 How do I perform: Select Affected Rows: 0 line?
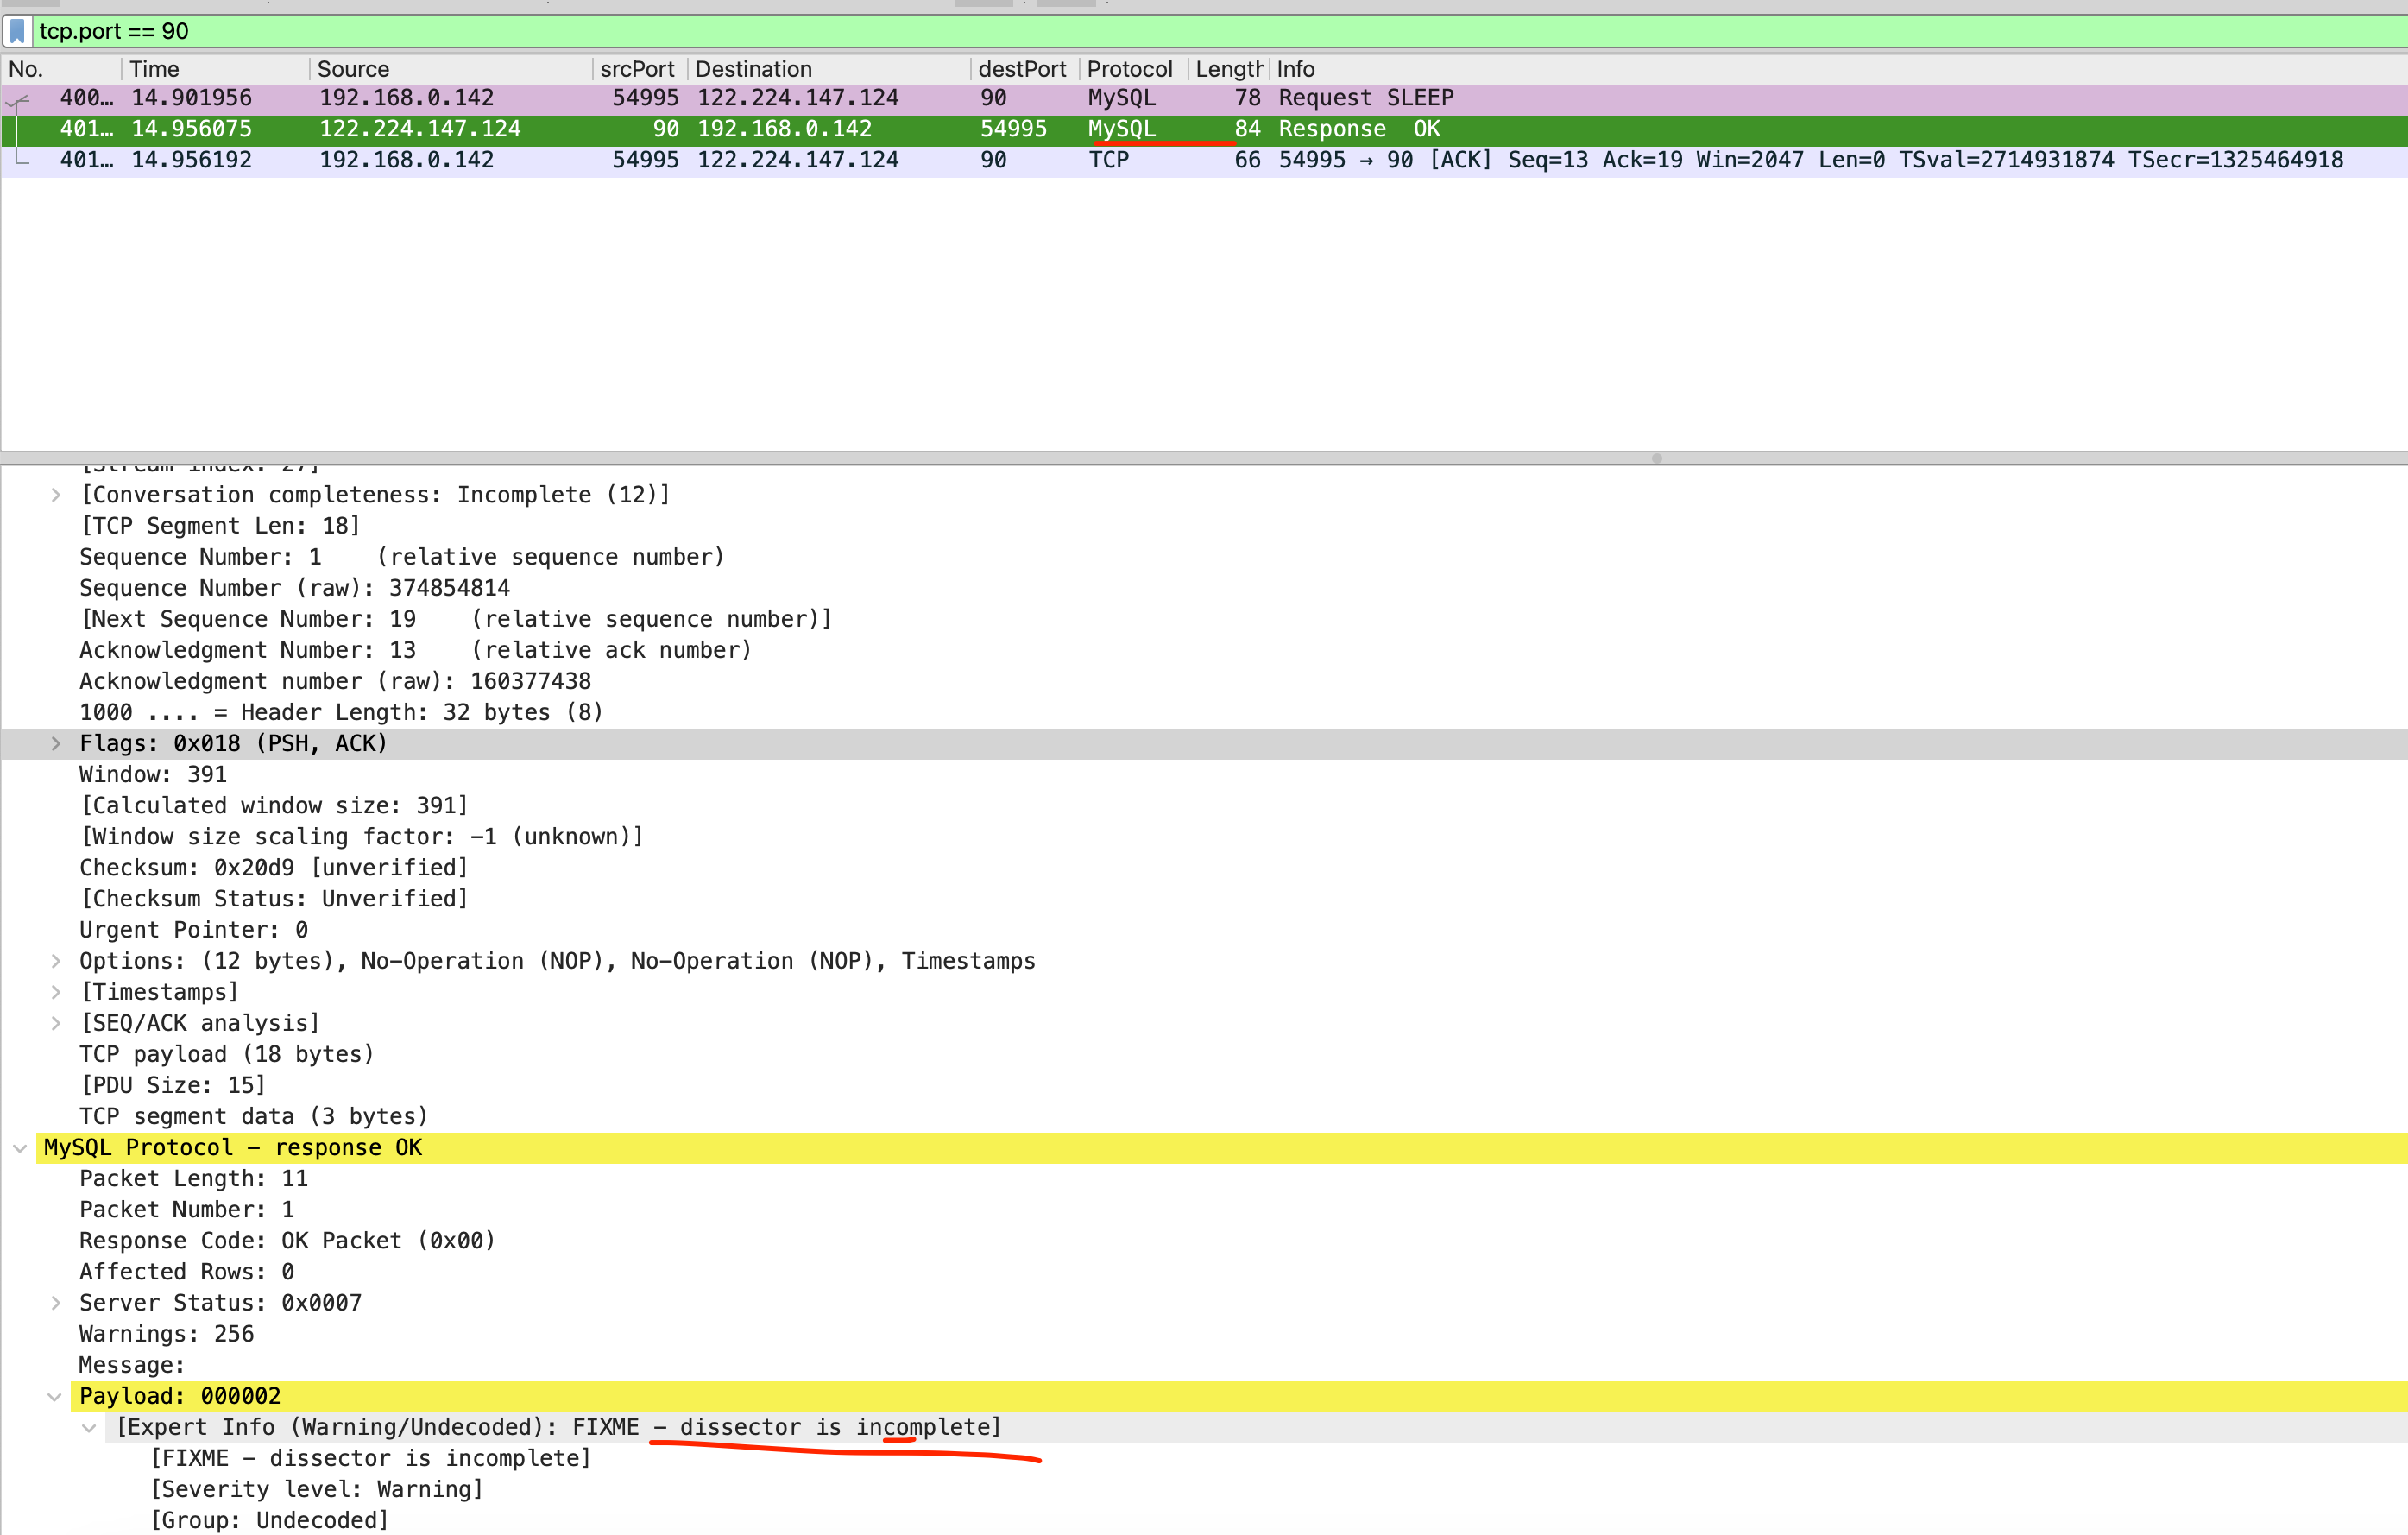pyautogui.click(x=187, y=1272)
